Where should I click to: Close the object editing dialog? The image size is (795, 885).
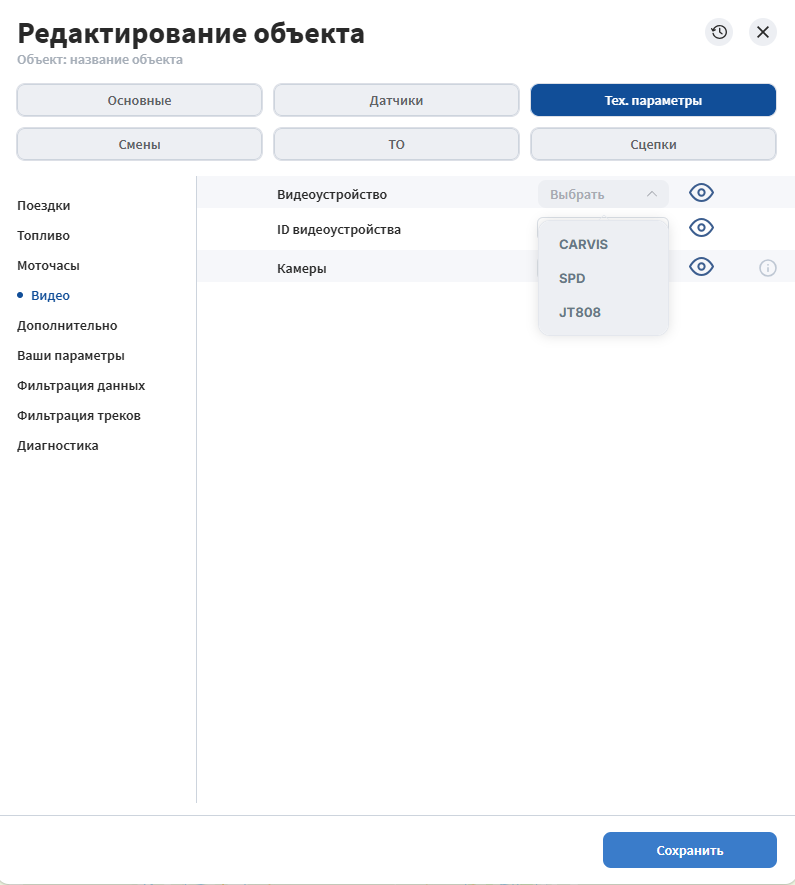pyautogui.click(x=763, y=32)
